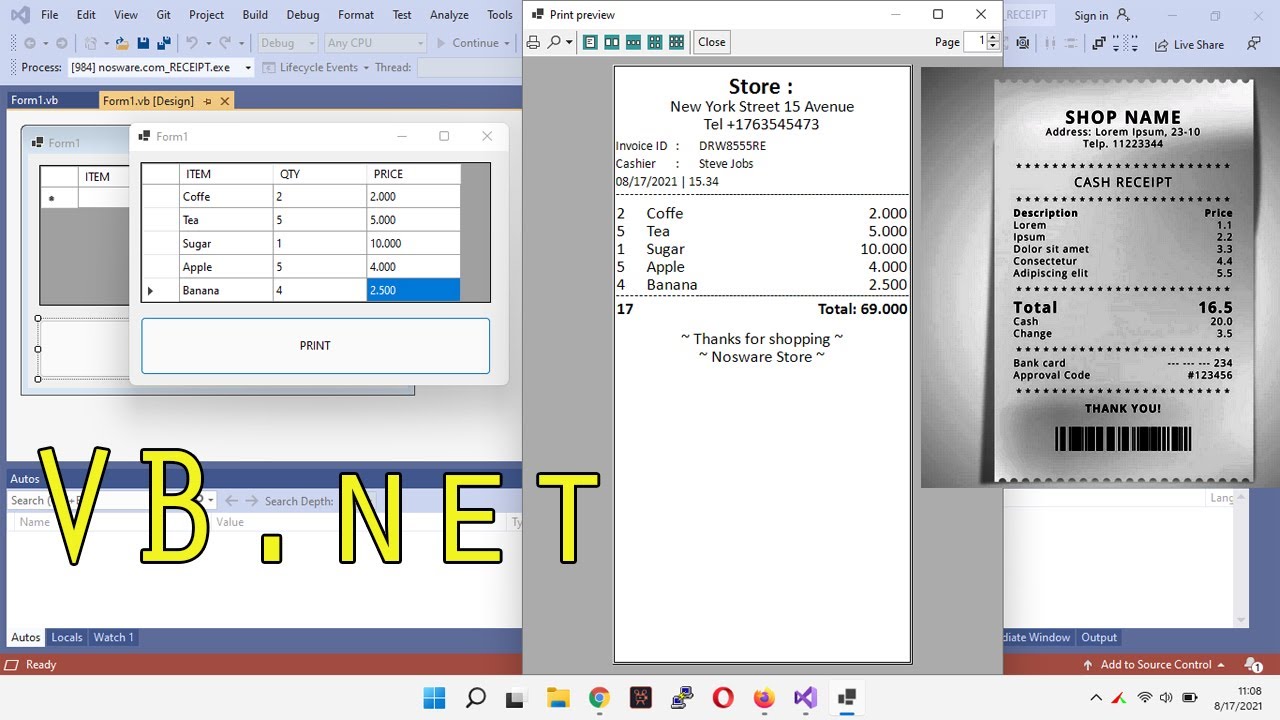Click the Page number field
This screenshot has width=1280, height=720.
[975, 42]
